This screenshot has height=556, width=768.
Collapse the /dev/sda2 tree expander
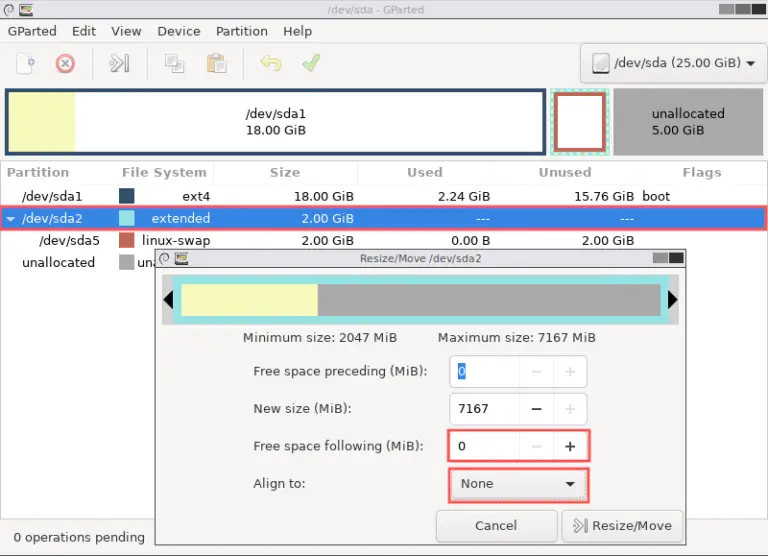(x=11, y=219)
